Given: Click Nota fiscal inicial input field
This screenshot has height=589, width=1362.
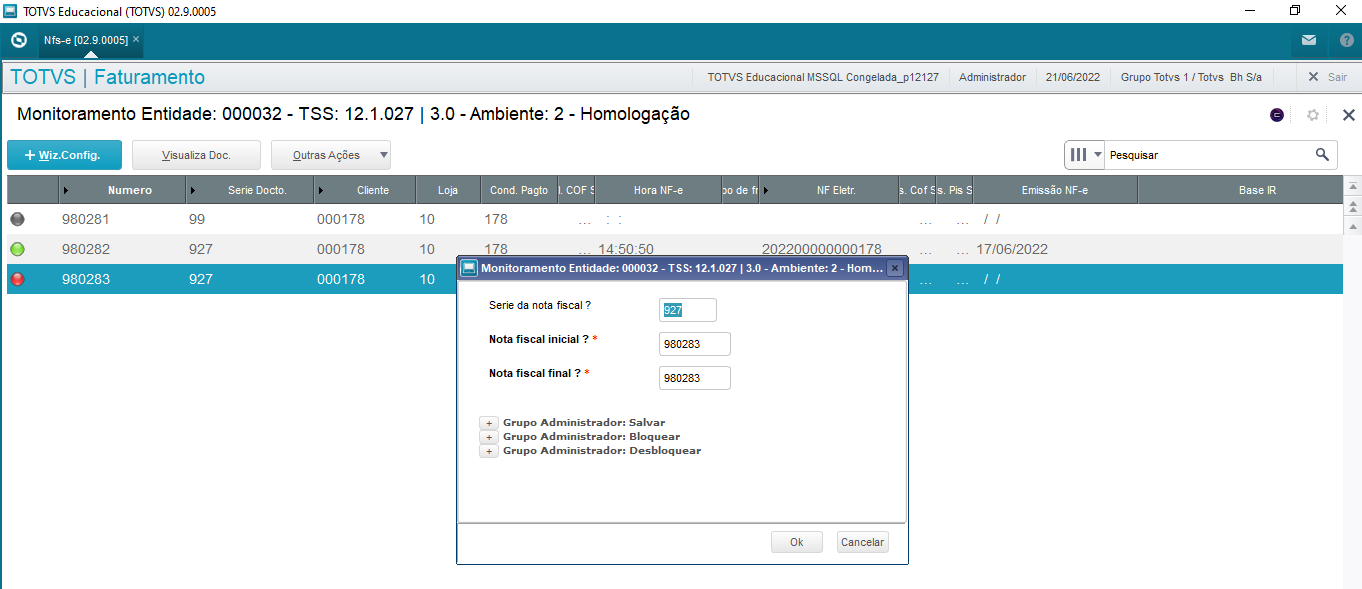Looking at the screenshot, I should [695, 344].
